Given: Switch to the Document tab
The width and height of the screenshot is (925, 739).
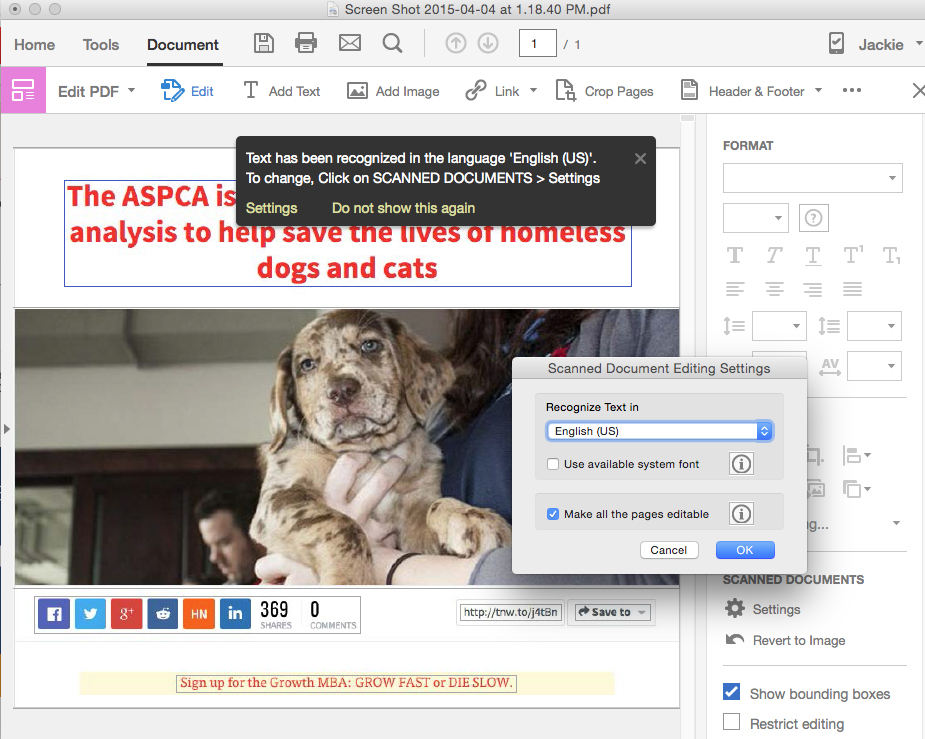Looking at the screenshot, I should click(x=183, y=44).
